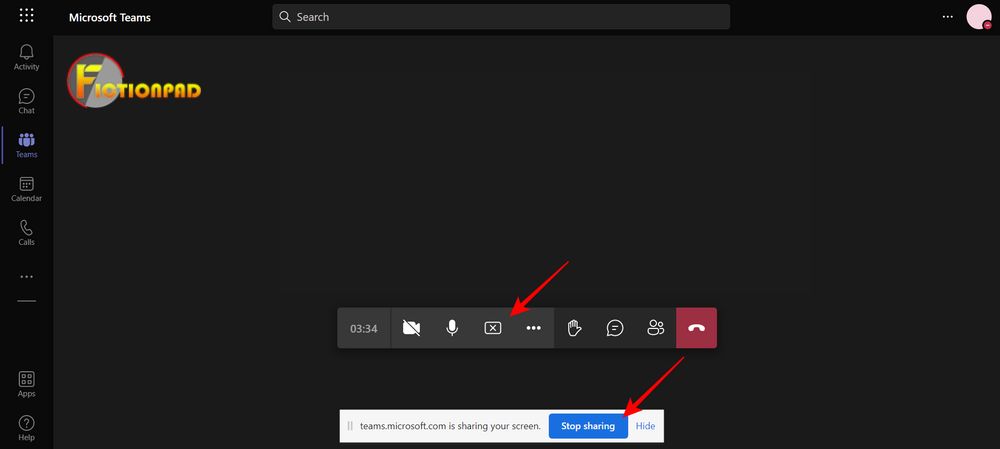Screen dimensions: 1000x449
Task: Turn the camera on
Action: pyautogui.click(x=411, y=328)
